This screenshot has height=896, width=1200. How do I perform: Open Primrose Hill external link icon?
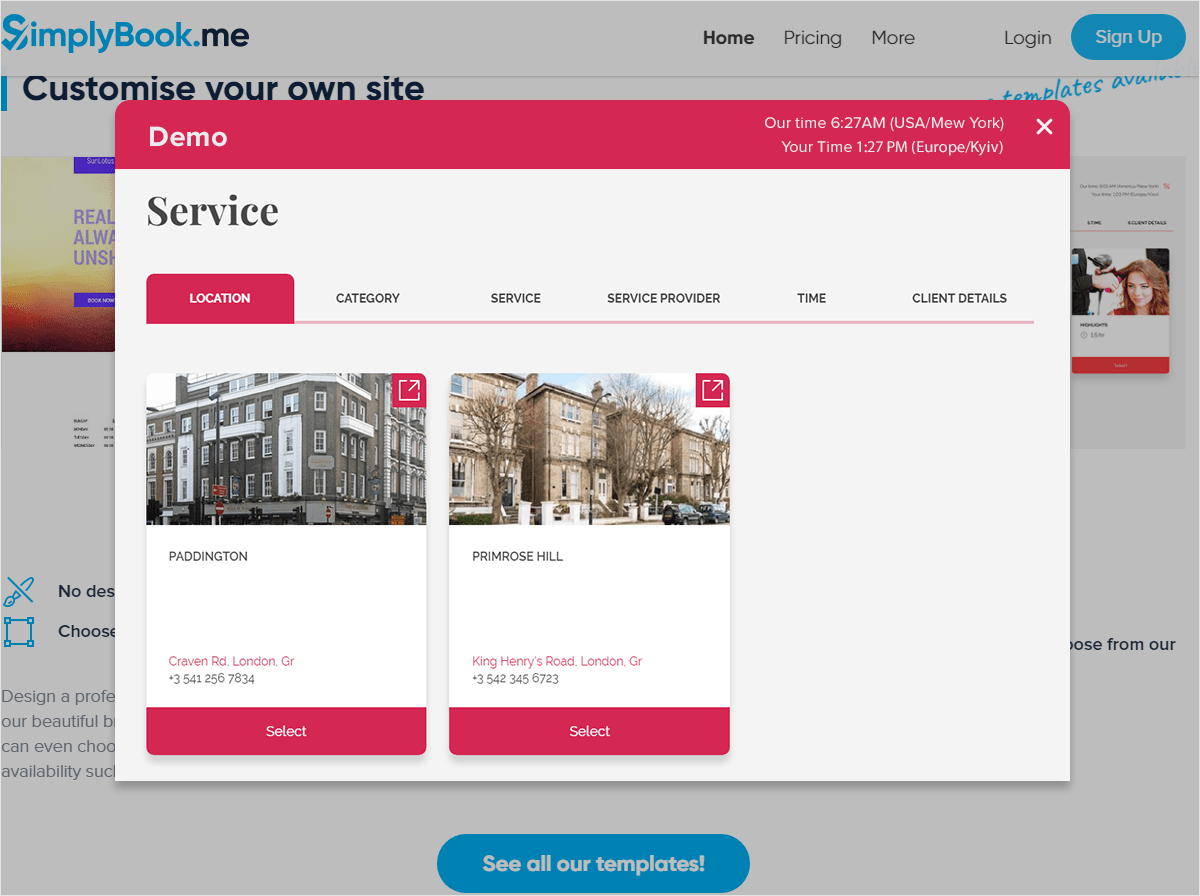point(712,390)
